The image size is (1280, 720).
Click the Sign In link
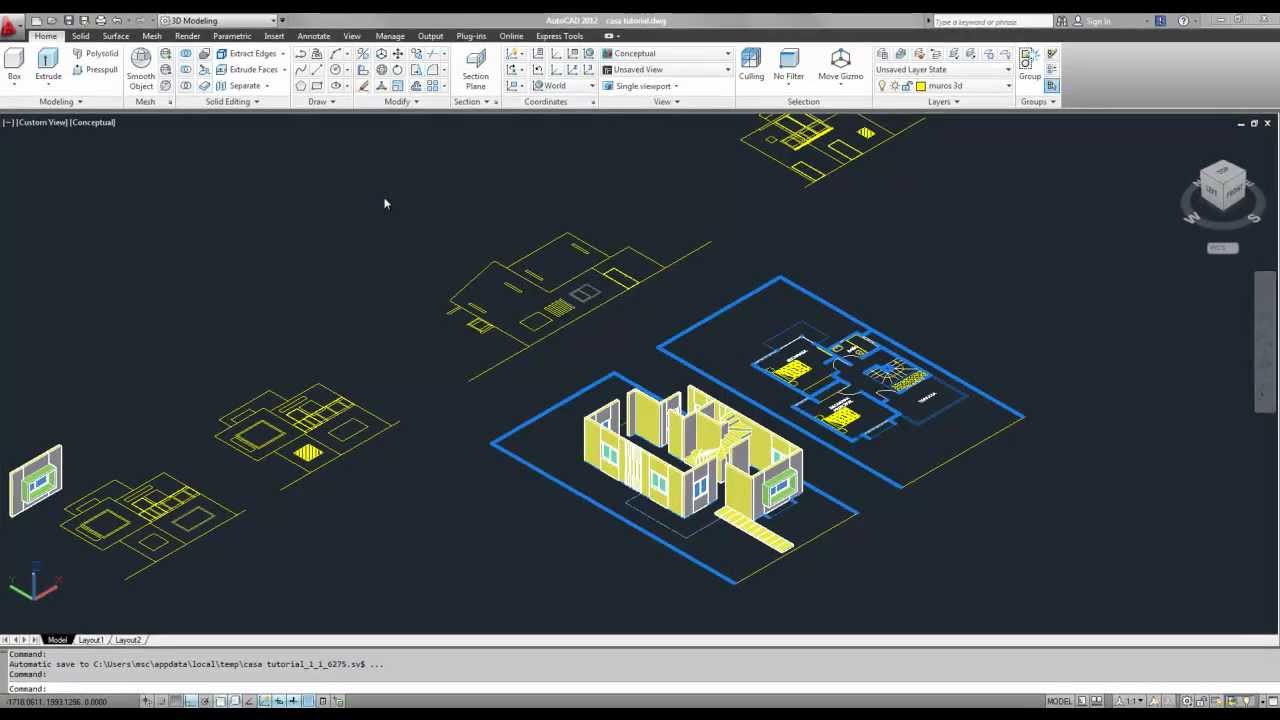pos(1098,21)
